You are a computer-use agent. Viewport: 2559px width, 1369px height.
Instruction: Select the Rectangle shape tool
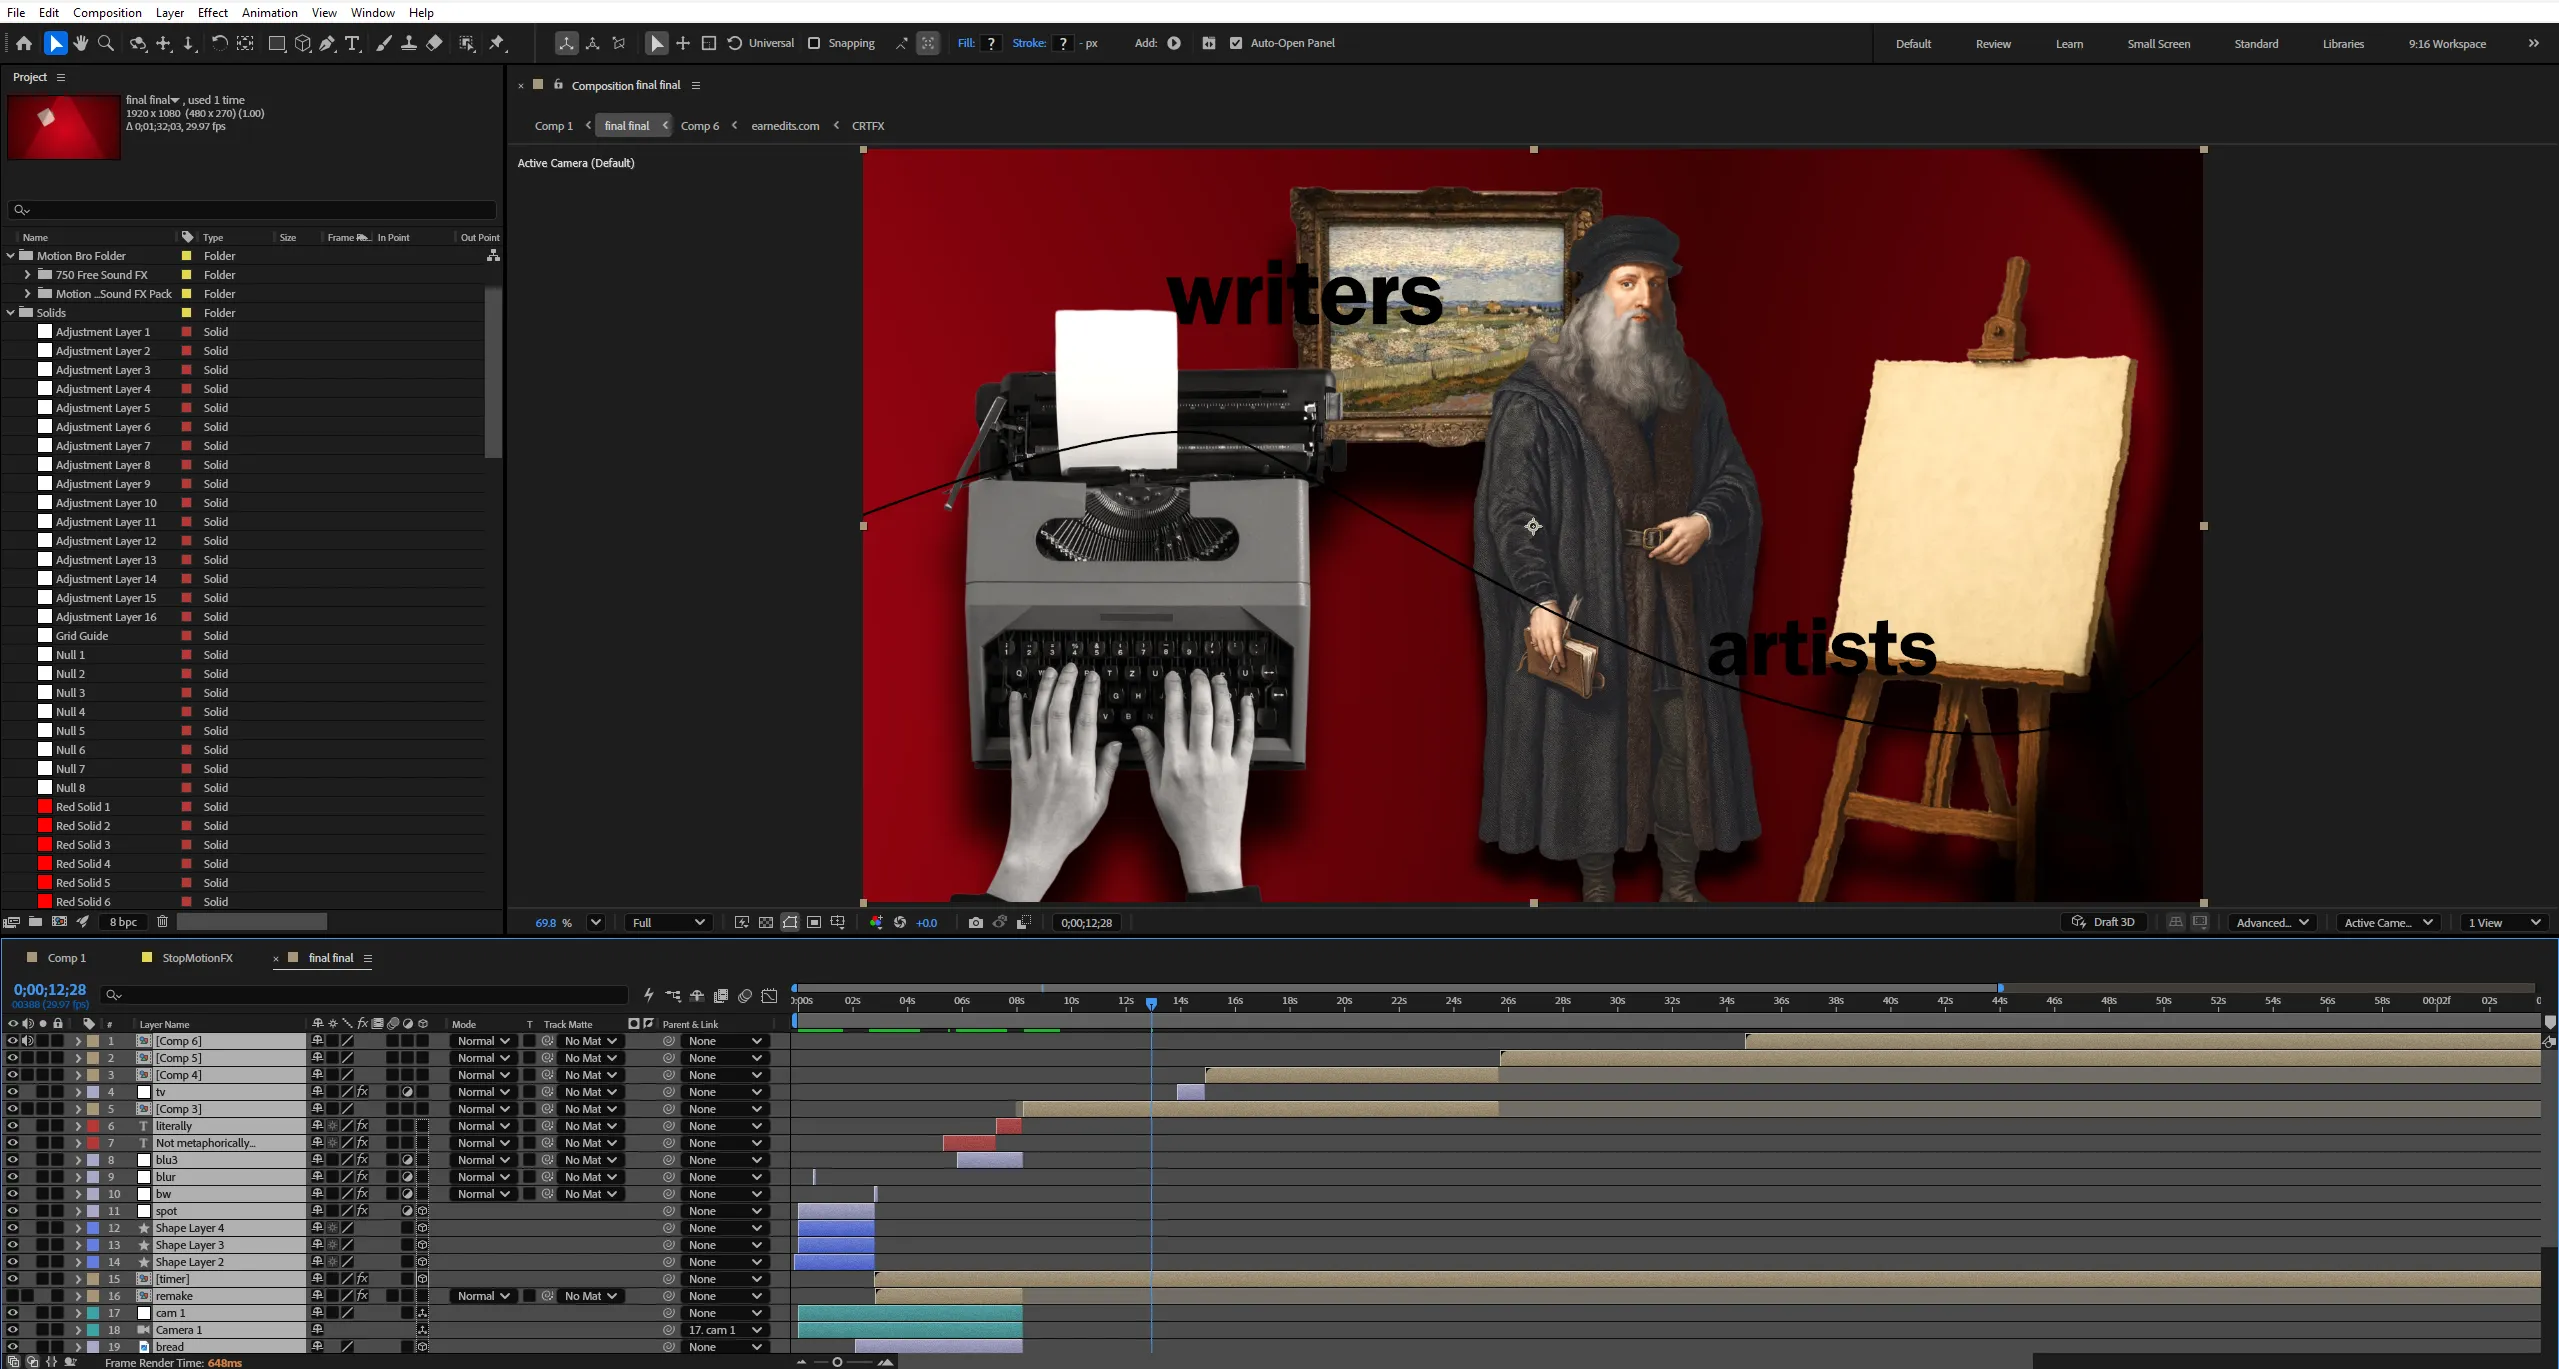click(277, 43)
